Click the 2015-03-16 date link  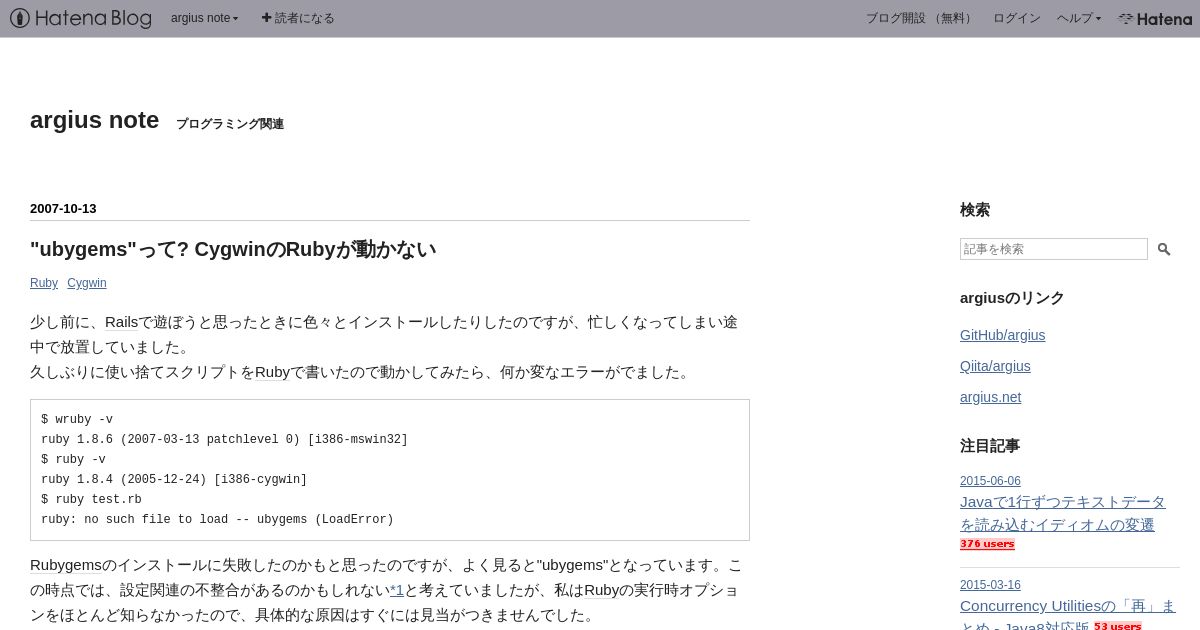(x=990, y=585)
